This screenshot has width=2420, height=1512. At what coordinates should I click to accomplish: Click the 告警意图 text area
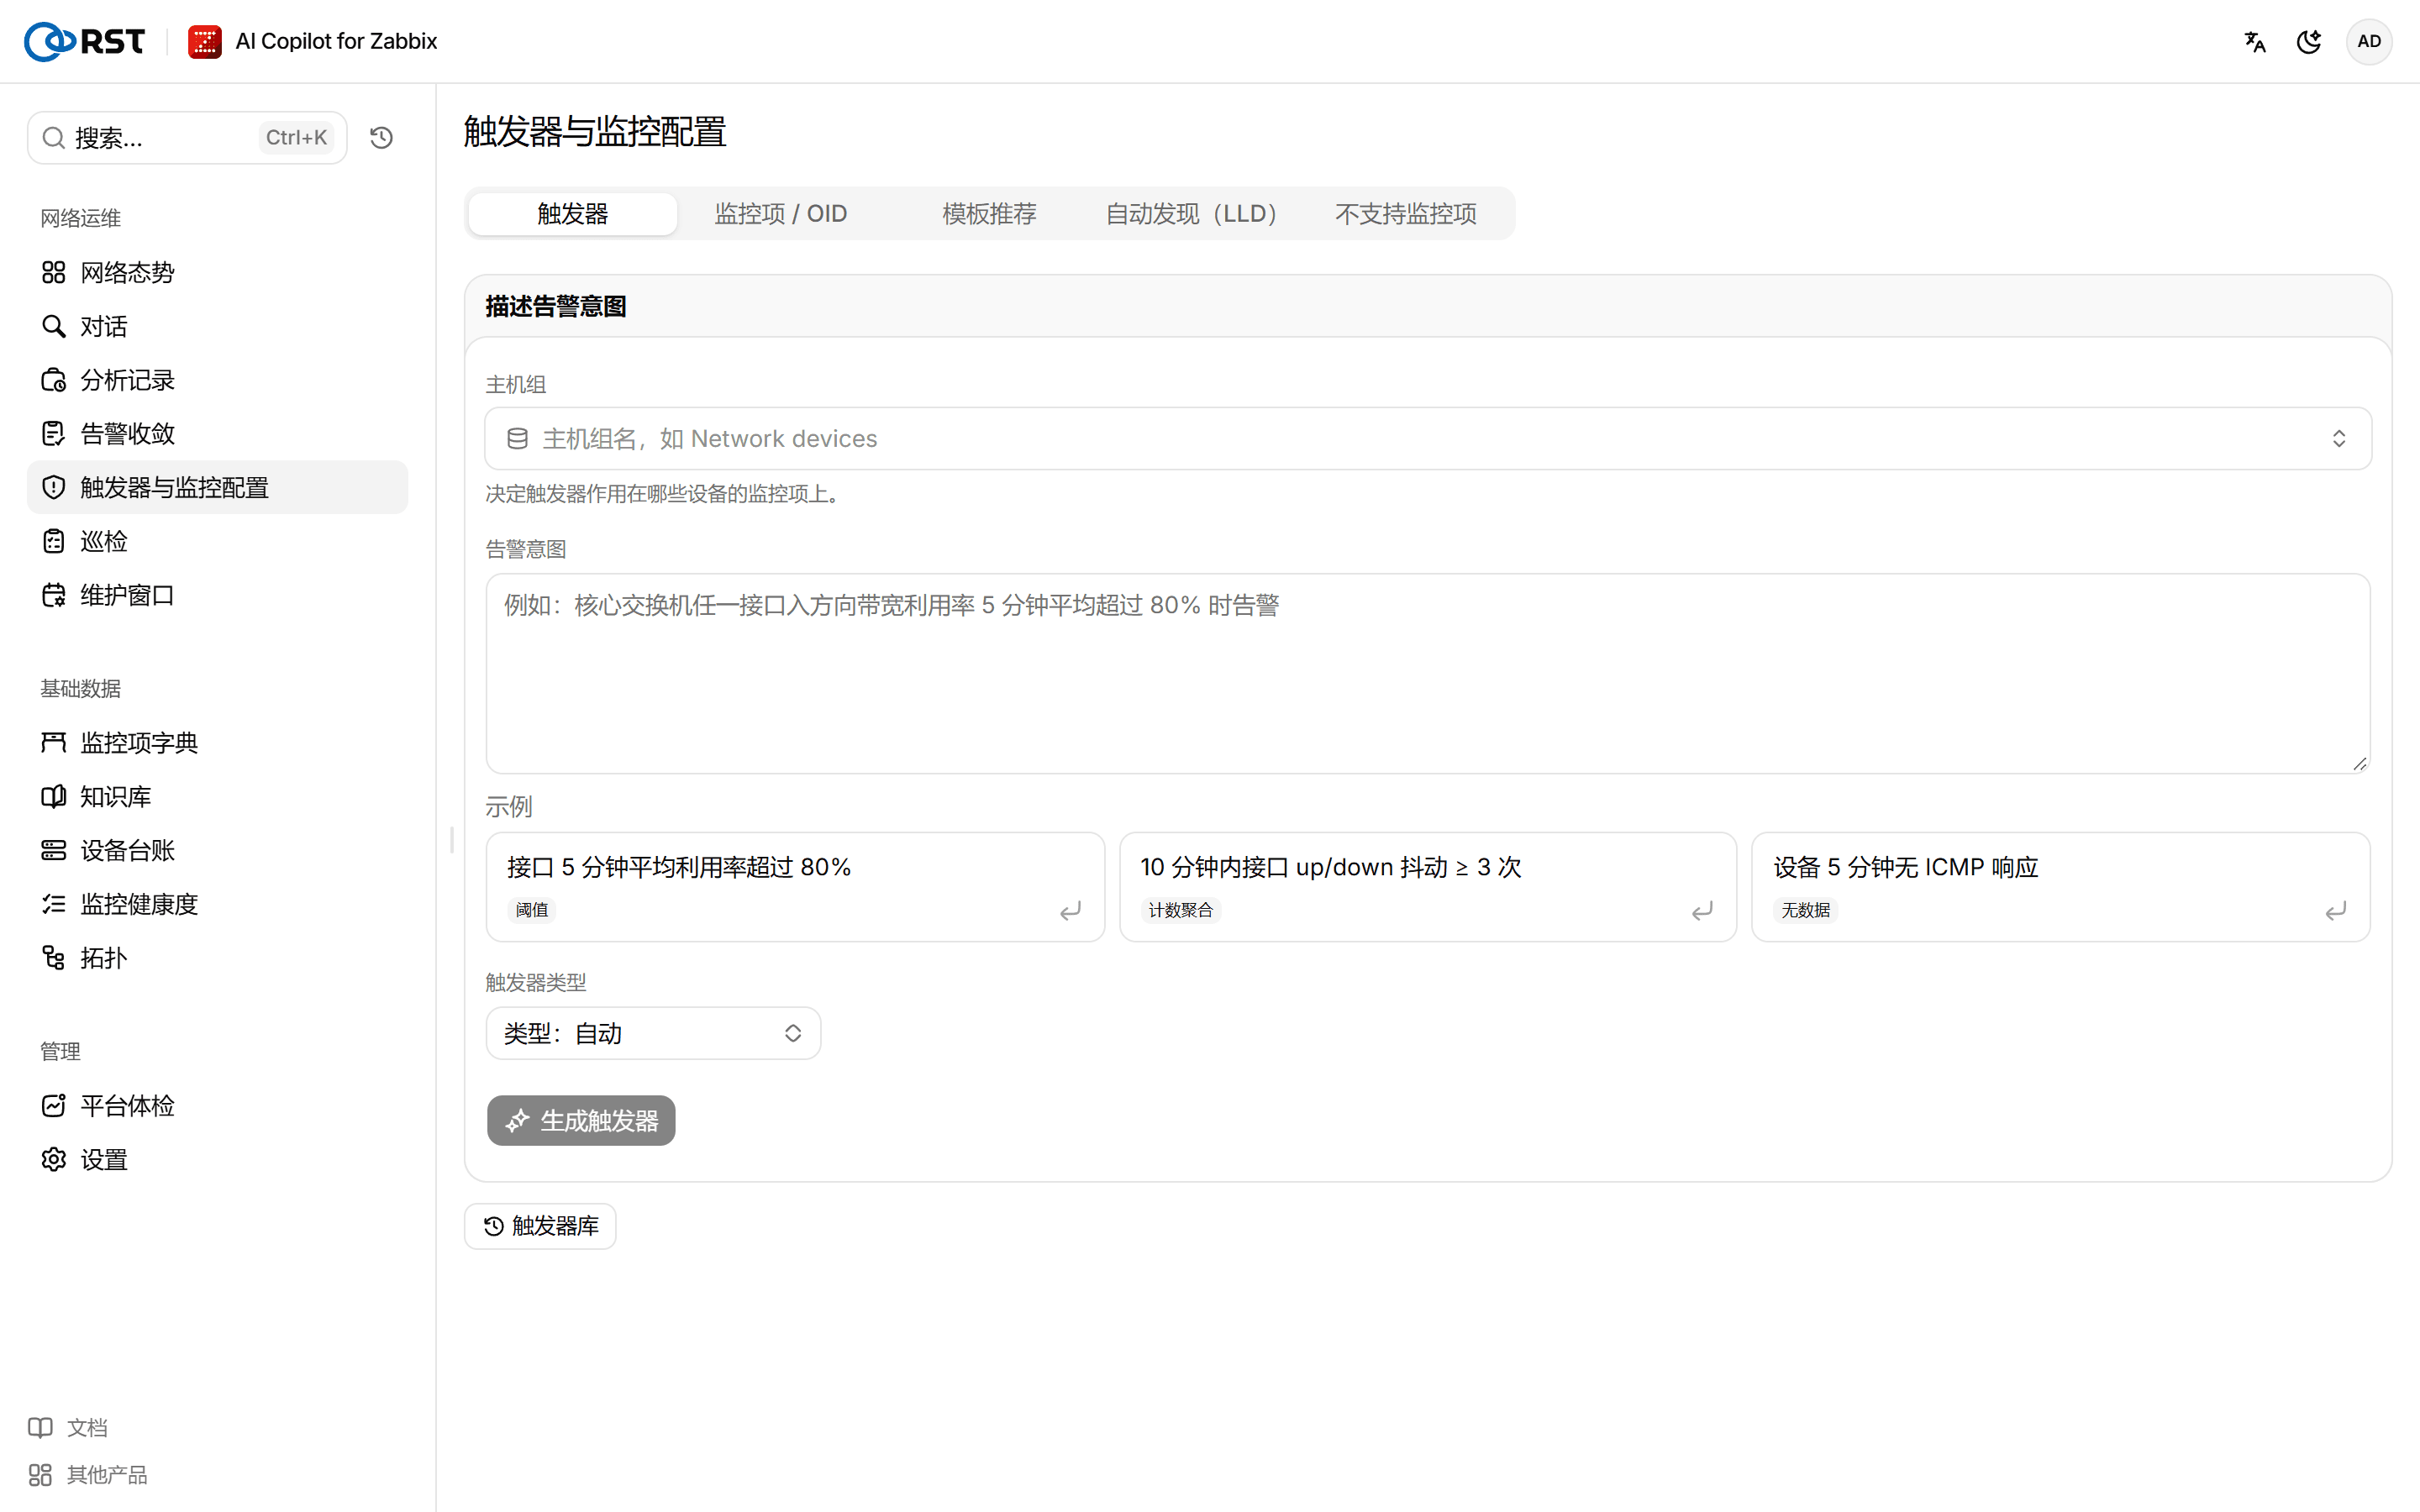tap(1428, 673)
